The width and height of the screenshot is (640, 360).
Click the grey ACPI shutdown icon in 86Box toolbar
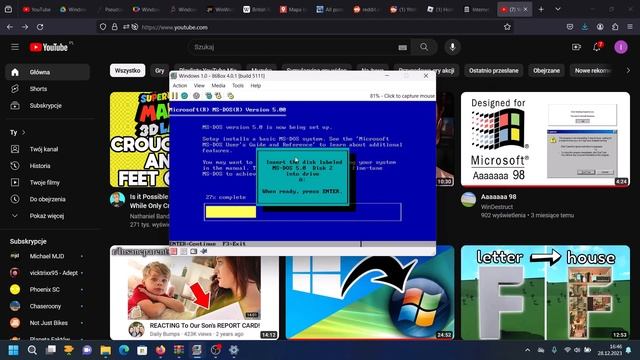tap(196, 96)
